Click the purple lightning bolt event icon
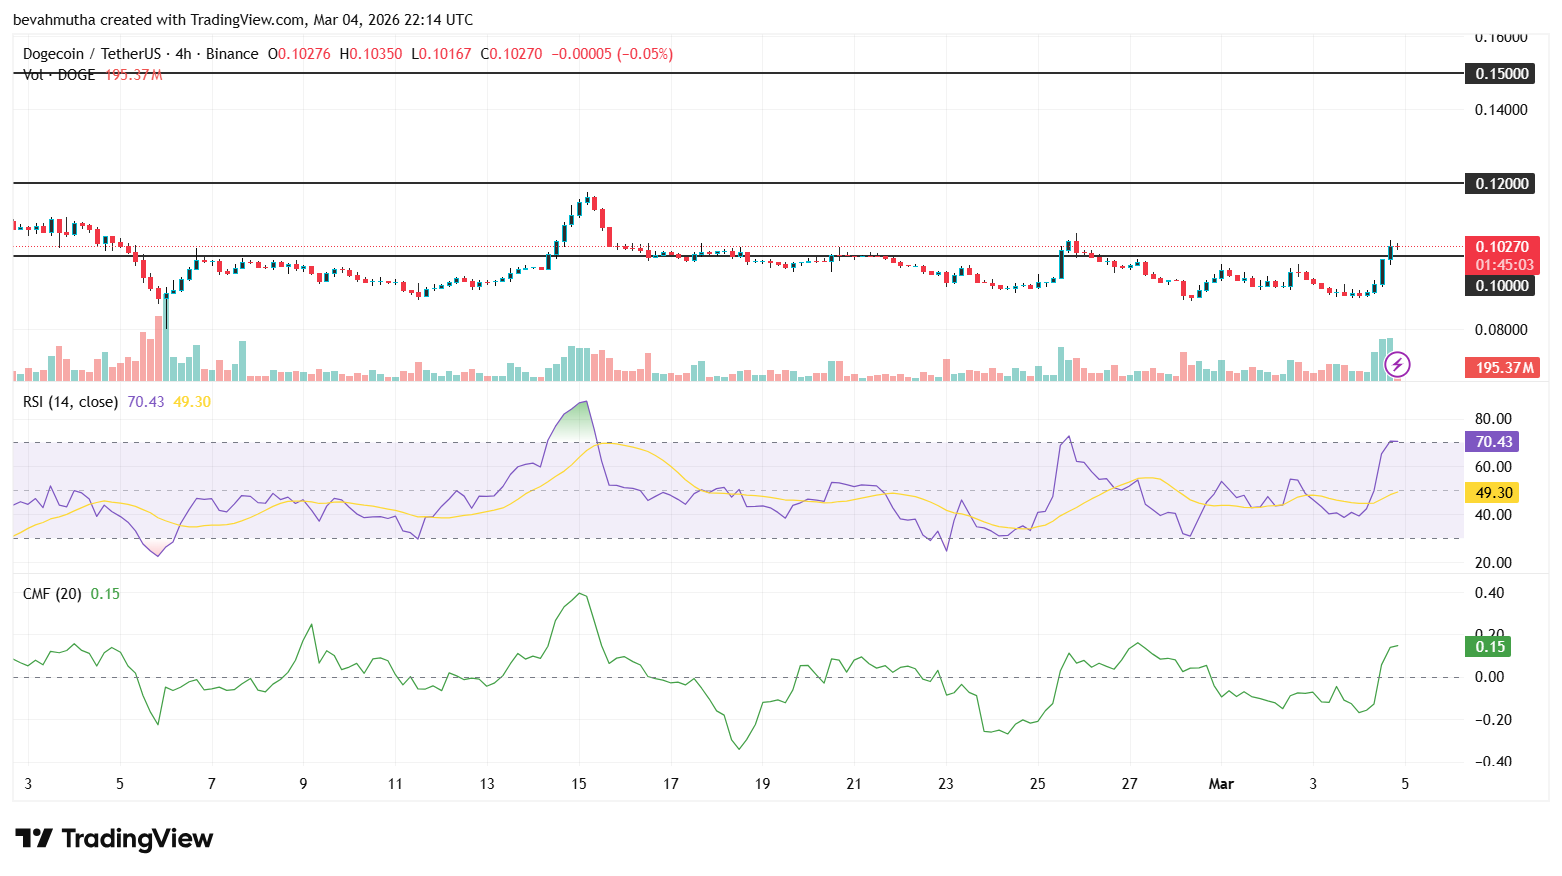This screenshot has height=876, width=1562. [x=1397, y=365]
